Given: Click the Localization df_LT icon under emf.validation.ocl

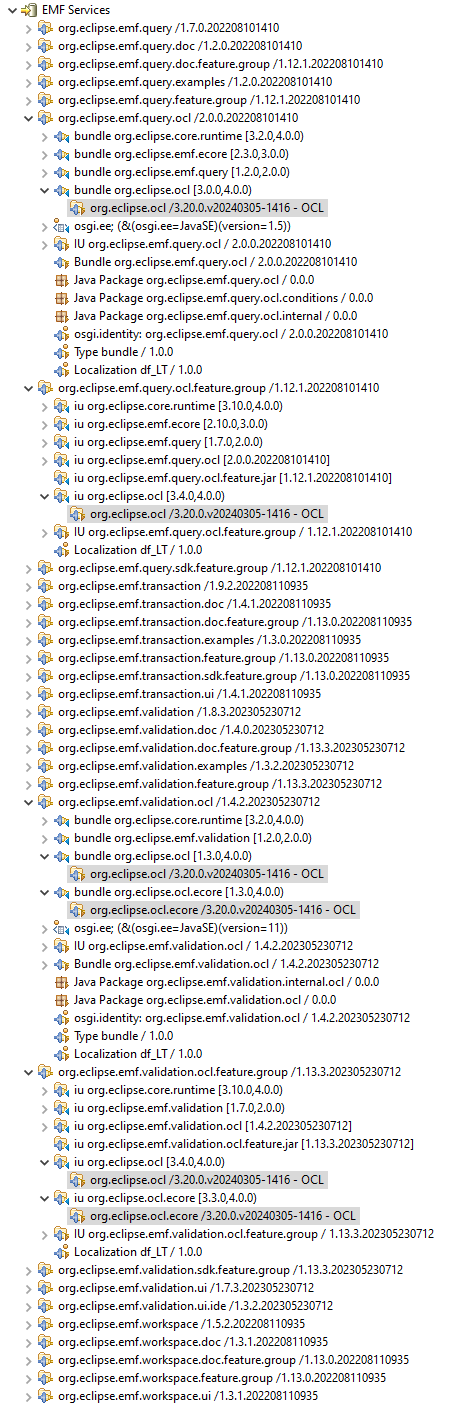Looking at the screenshot, I should pos(61,1054).
